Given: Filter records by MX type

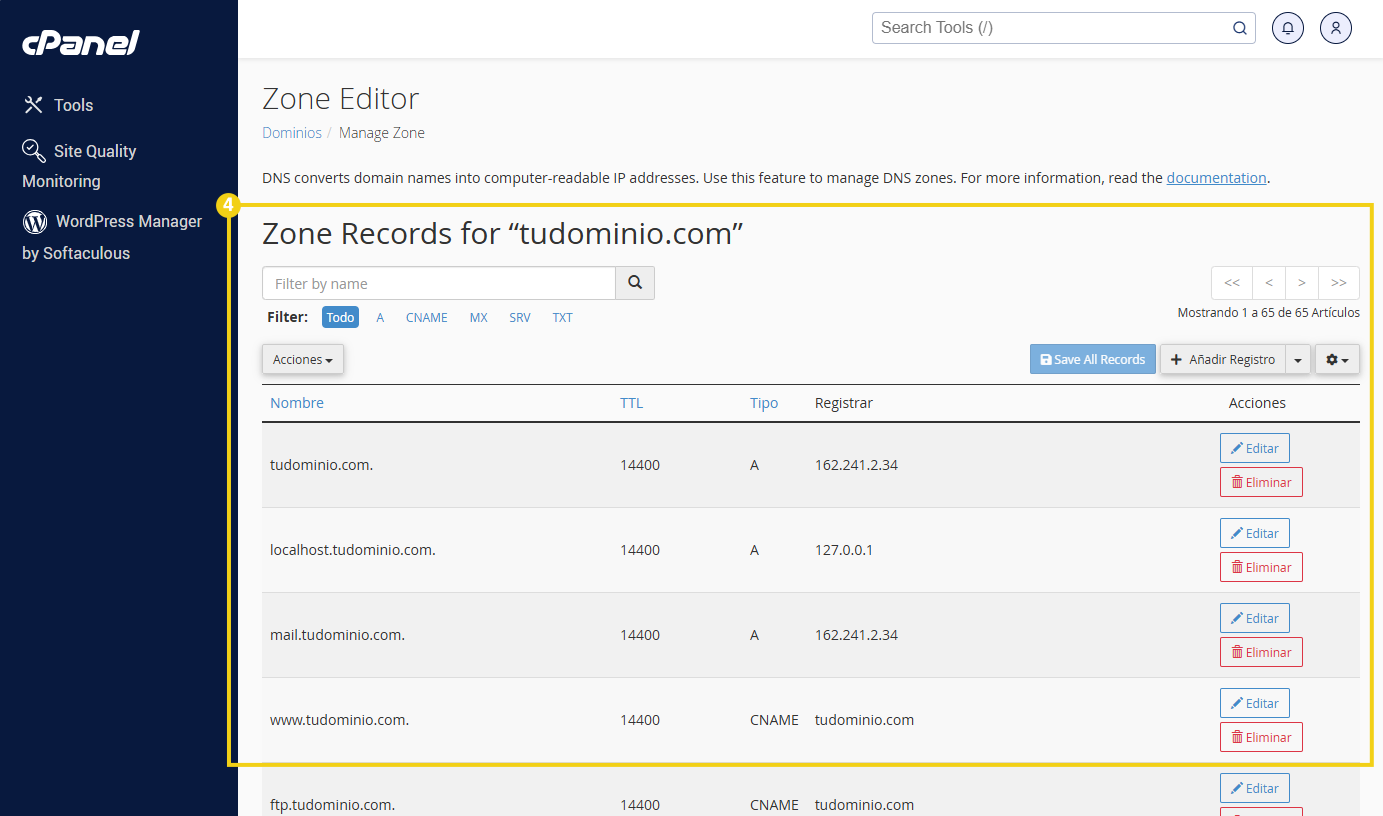Looking at the screenshot, I should coord(478,317).
